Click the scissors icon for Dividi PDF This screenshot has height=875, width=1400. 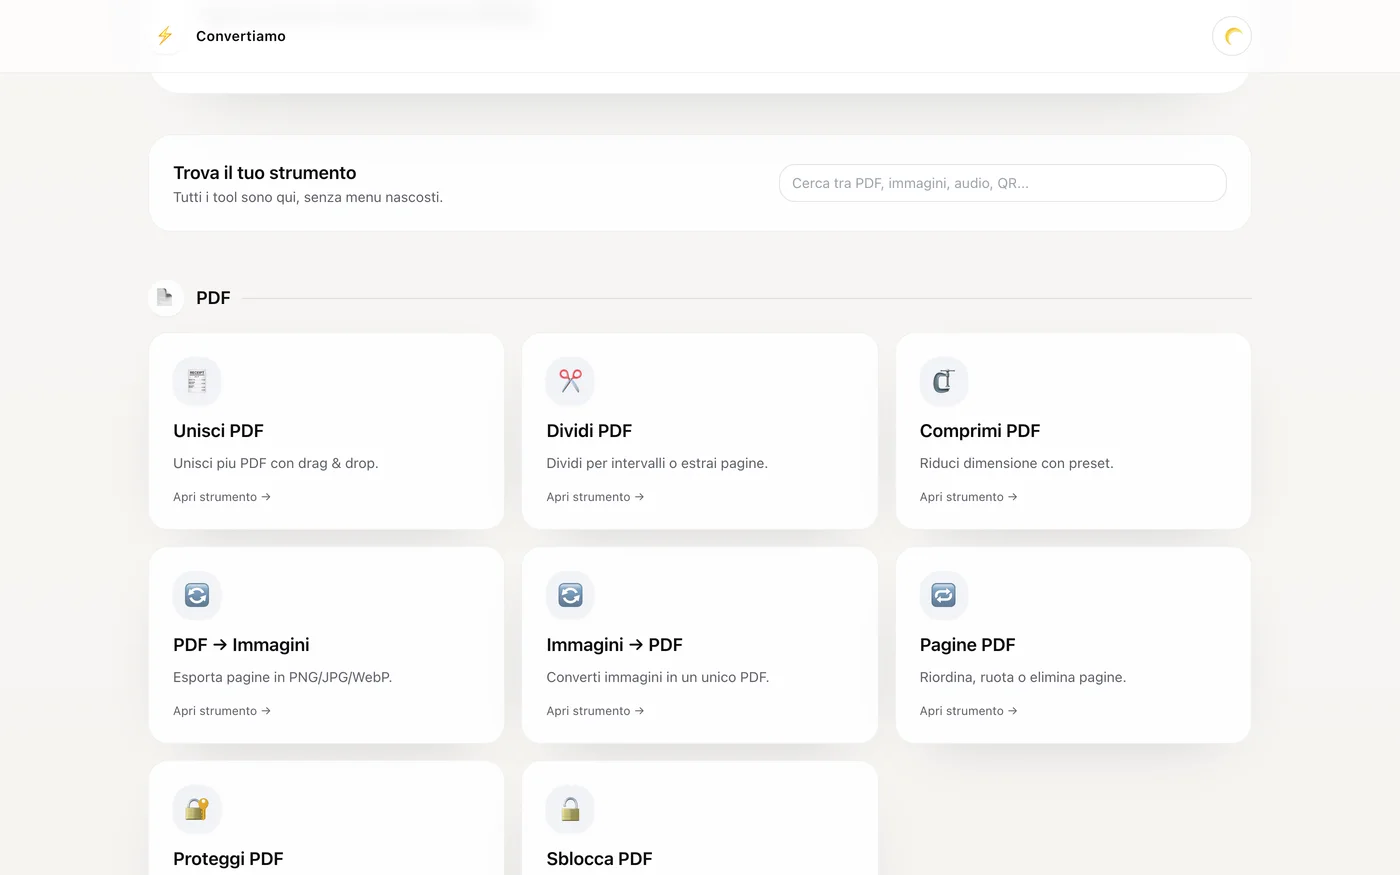[x=570, y=381]
